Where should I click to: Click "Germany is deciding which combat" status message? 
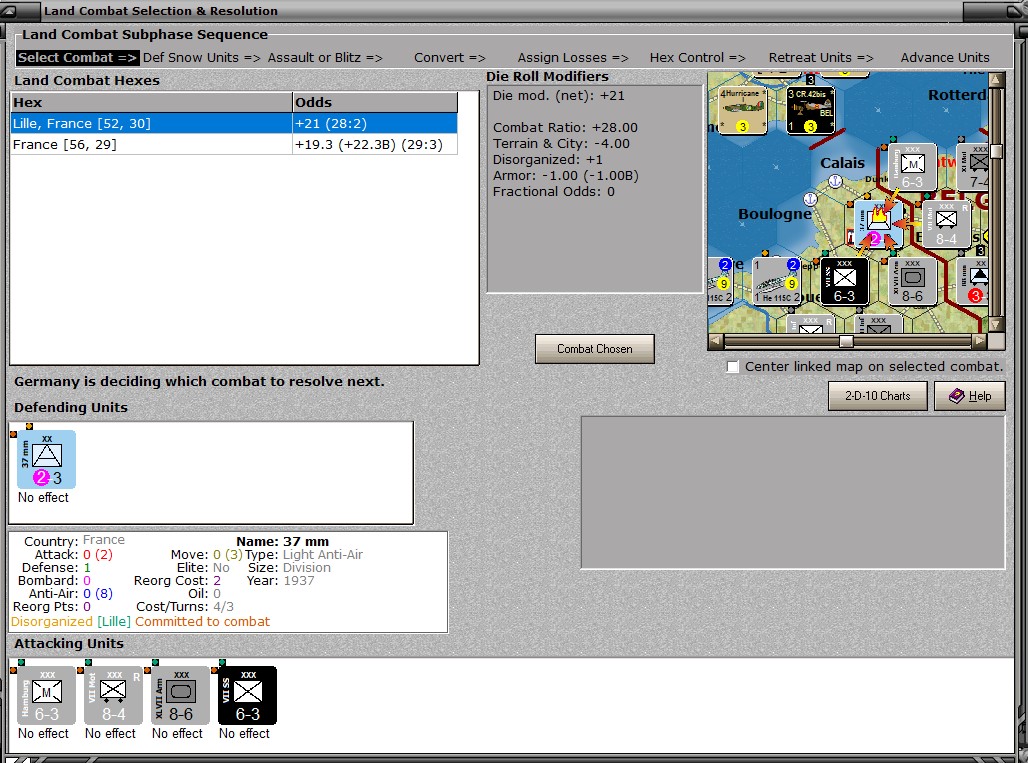(x=199, y=382)
